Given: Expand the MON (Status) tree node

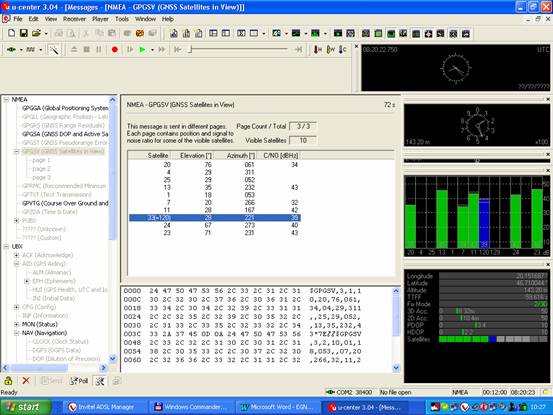Looking at the screenshot, I should (16, 324).
